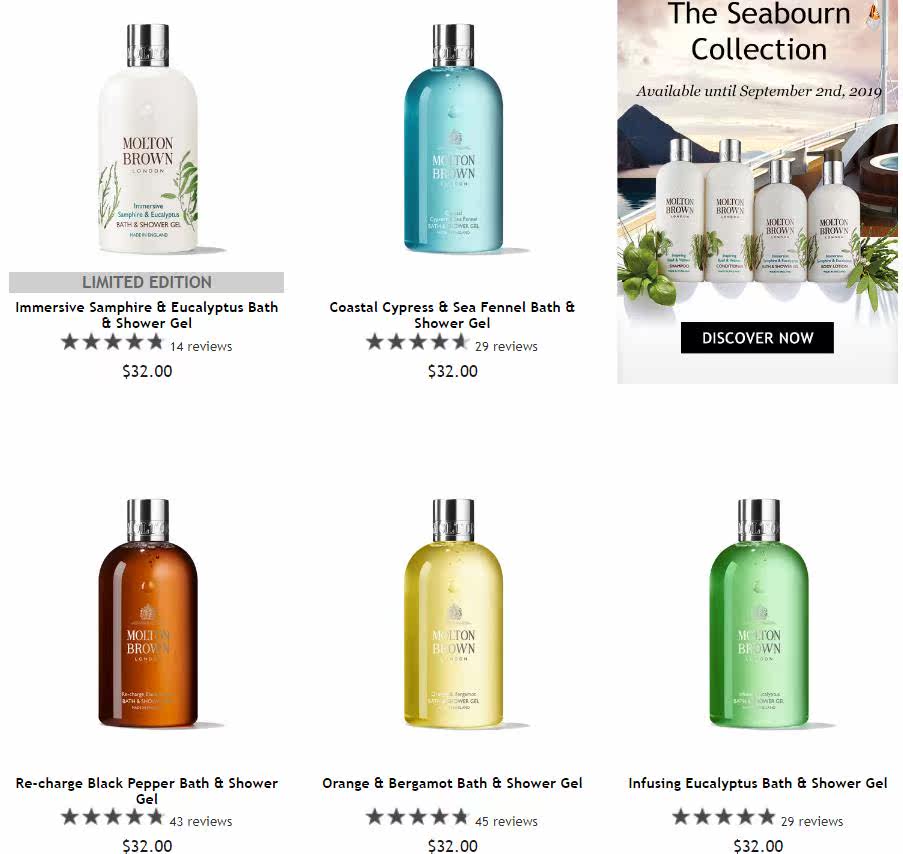Open Immersive Samphire & Eucalyptus Bath & Shower Gel title
The height and width of the screenshot is (854, 903).
click(147, 315)
